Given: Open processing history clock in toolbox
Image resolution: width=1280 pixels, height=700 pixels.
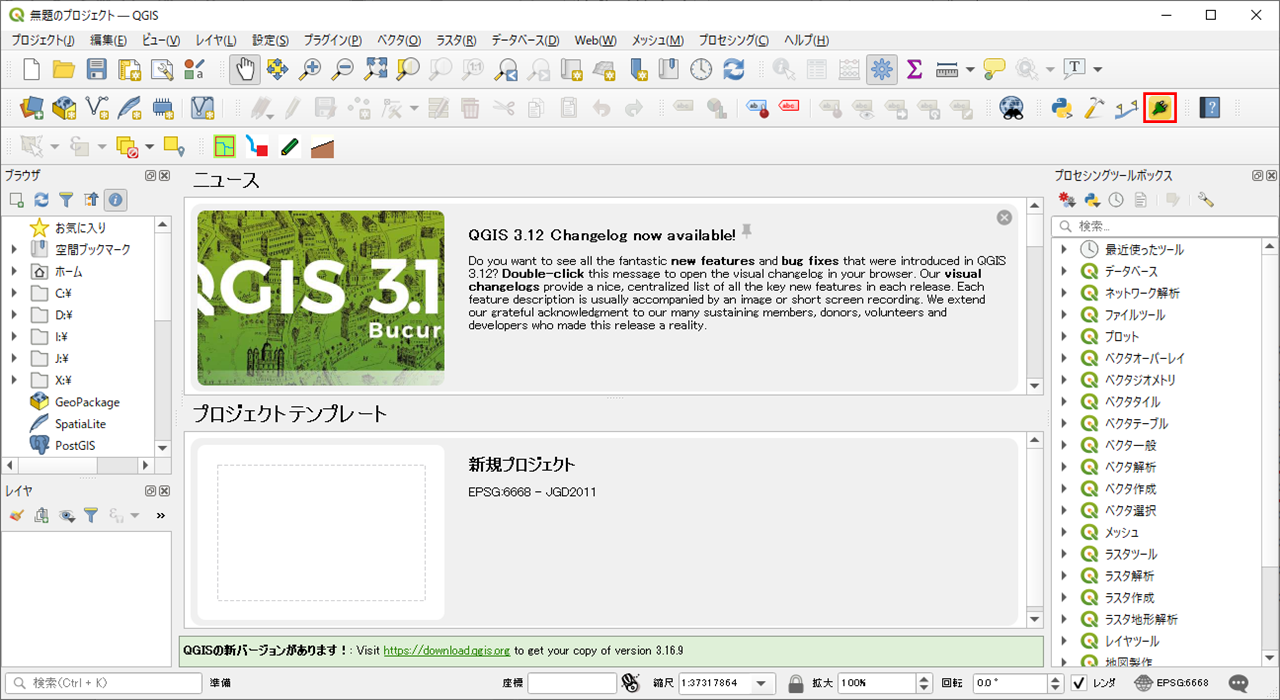Looking at the screenshot, I should point(1116,200).
